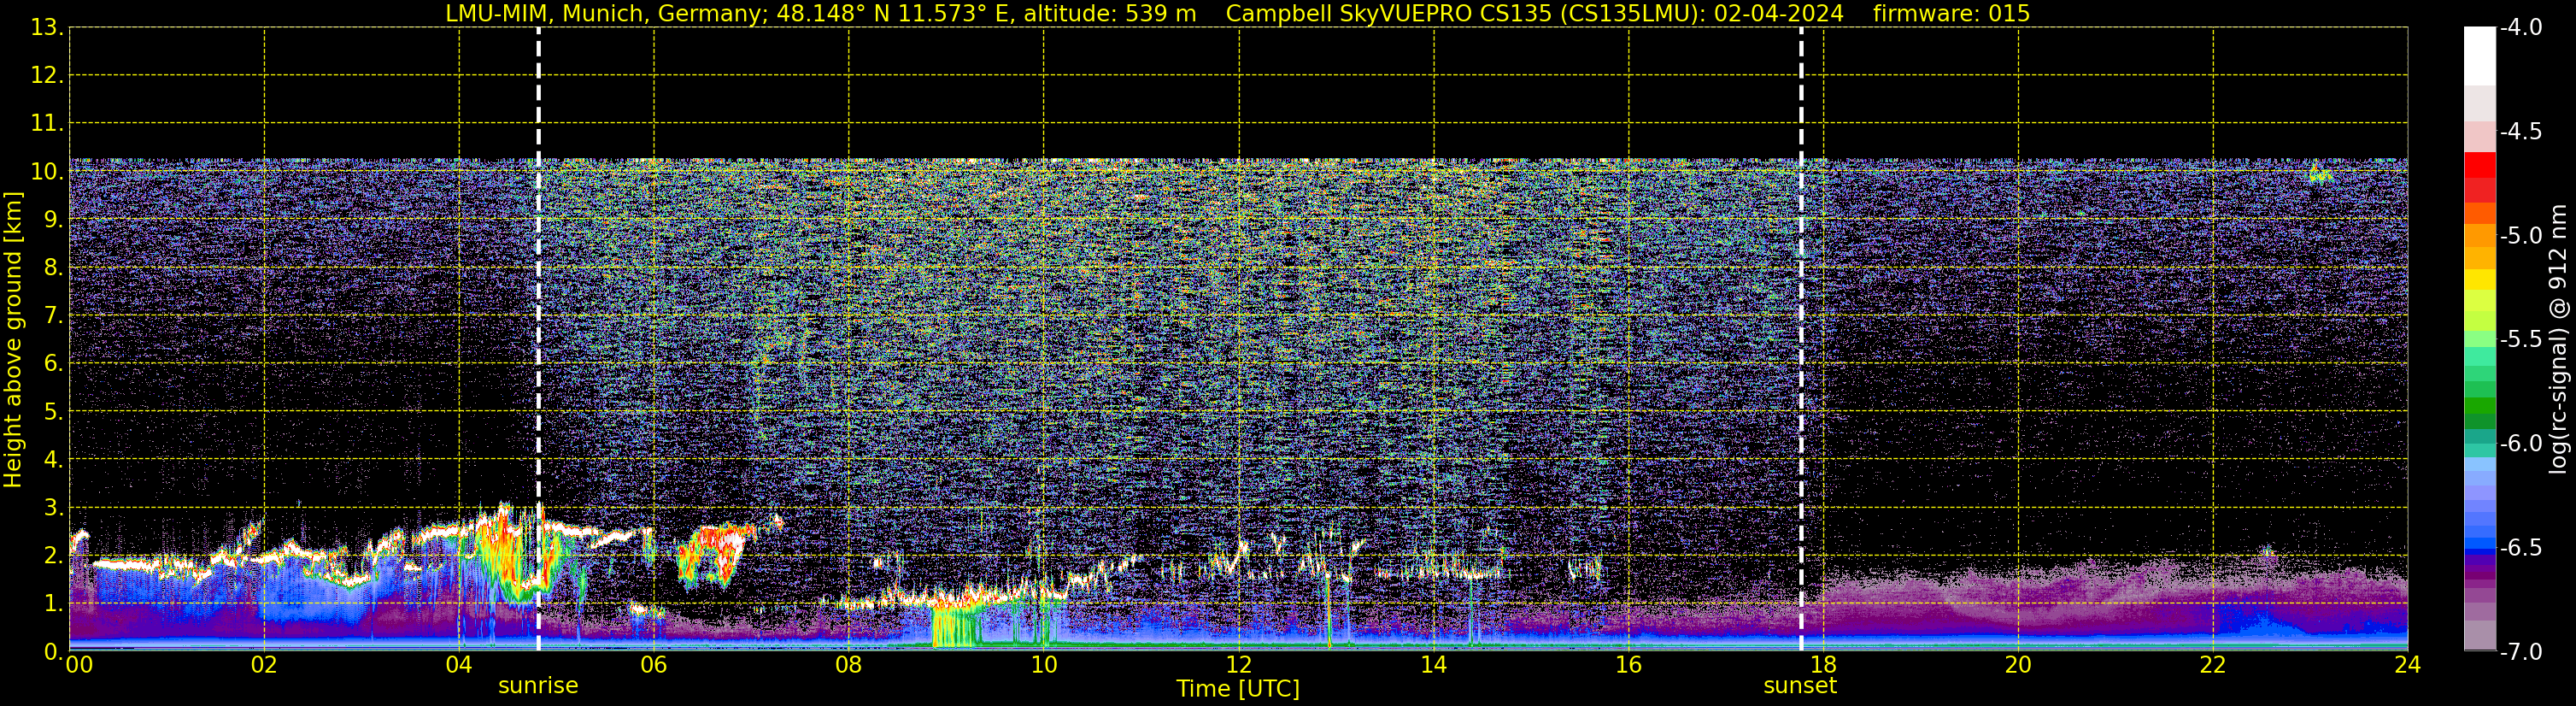The height and width of the screenshot is (706, 2576).
Task: Click the time tick label 22
Action: (2213, 665)
